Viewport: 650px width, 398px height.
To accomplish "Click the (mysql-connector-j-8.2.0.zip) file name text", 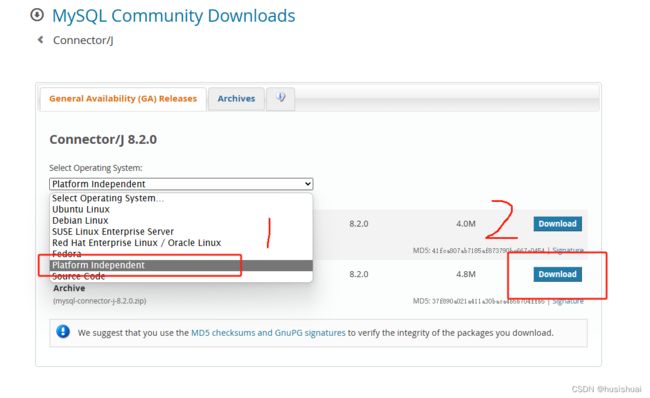I will (99, 301).
